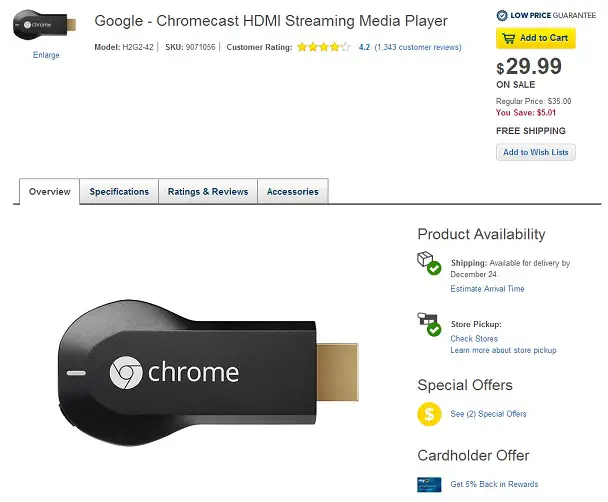Screen dimensions: 608x502
Task: Open the 1,343 customer reviews link
Action: click(x=418, y=47)
